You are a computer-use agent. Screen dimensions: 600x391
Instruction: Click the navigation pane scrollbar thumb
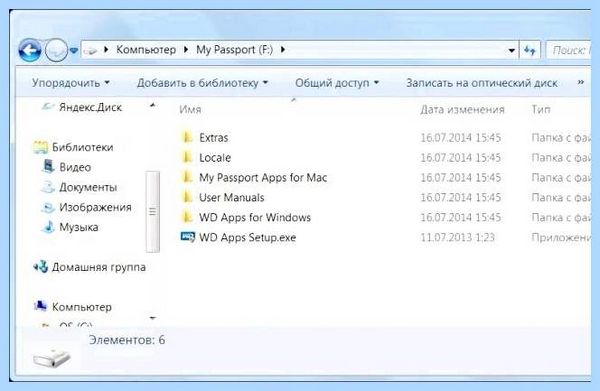point(153,212)
